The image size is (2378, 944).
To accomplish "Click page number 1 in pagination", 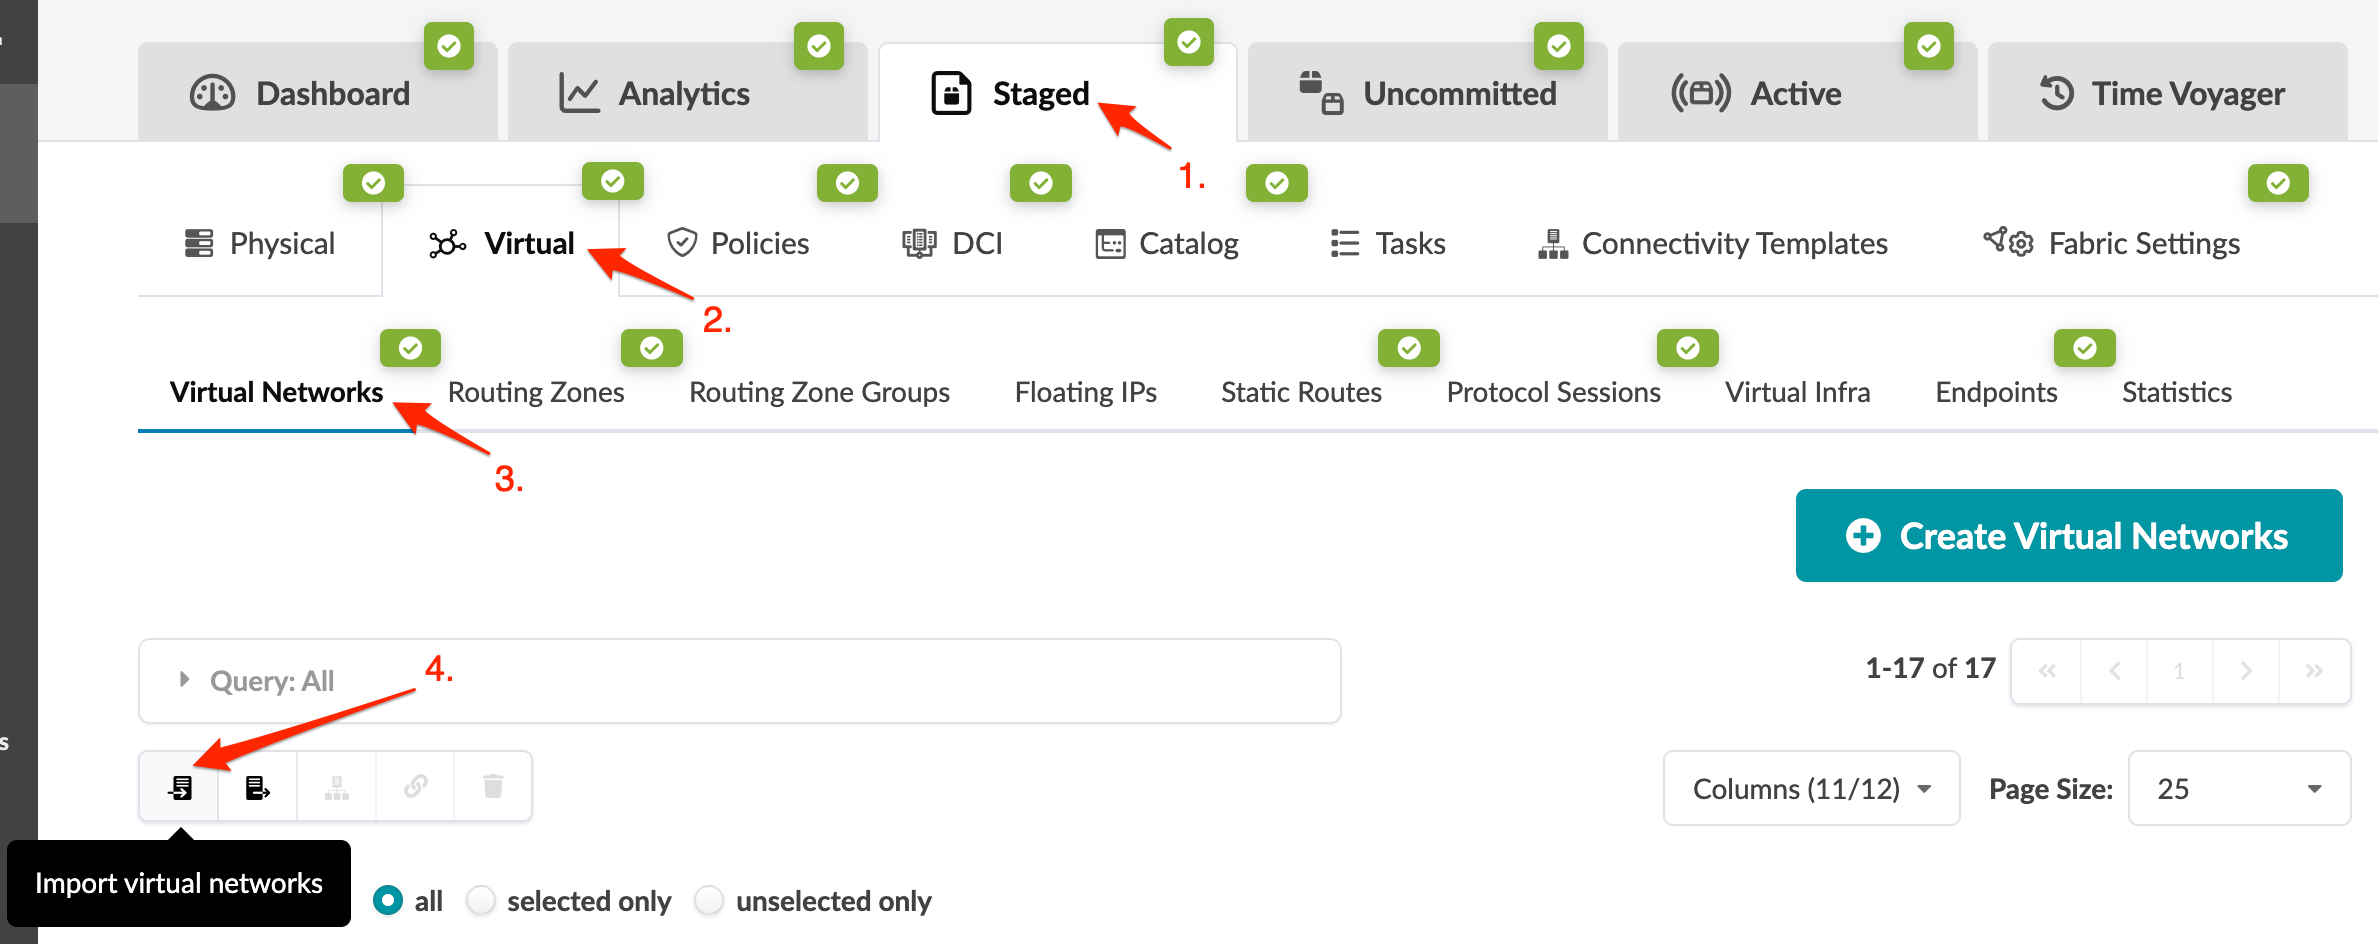I will pyautogui.click(x=2179, y=671).
